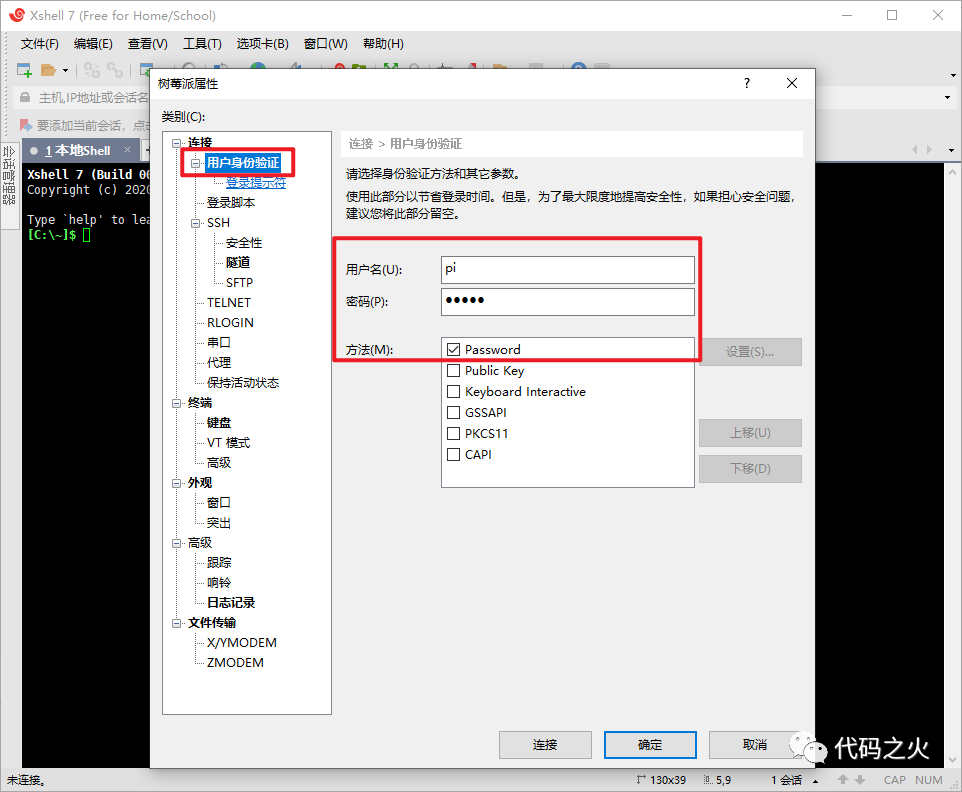Image resolution: width=962 pixels, height=792 pixels.
Task: Tick the CAPI method checkbox
Action: (453, 455)
